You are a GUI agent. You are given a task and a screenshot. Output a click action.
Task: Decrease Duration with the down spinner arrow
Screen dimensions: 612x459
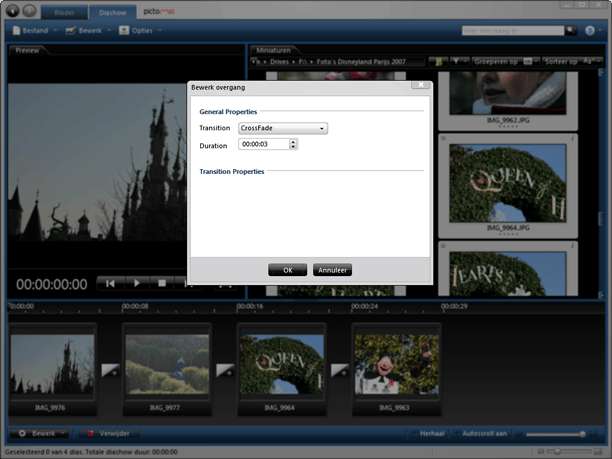293,147
